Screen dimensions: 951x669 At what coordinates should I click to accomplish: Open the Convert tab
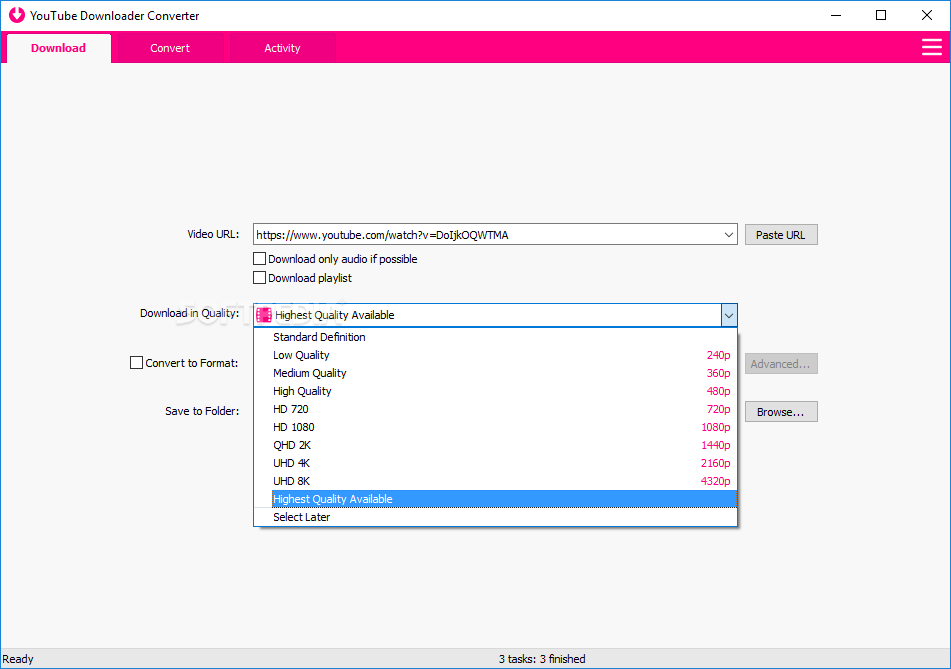click(170, 48)
